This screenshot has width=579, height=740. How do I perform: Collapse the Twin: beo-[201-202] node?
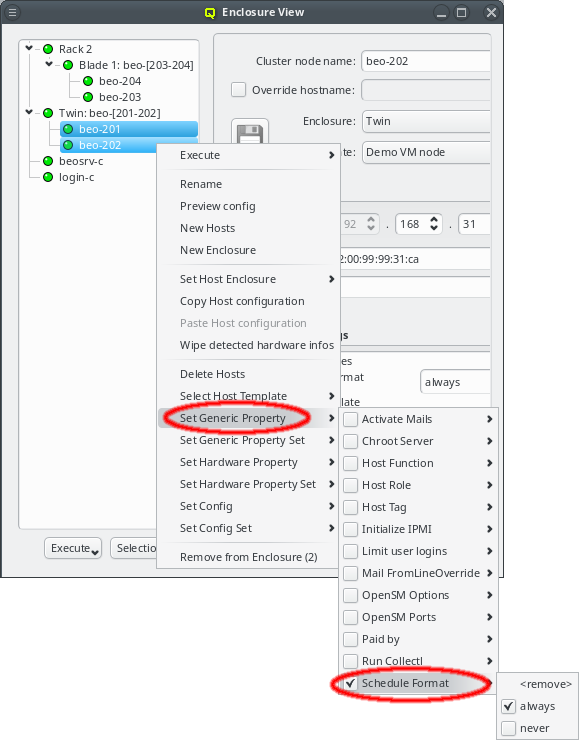pyautogui.click(x=29, y=112)
